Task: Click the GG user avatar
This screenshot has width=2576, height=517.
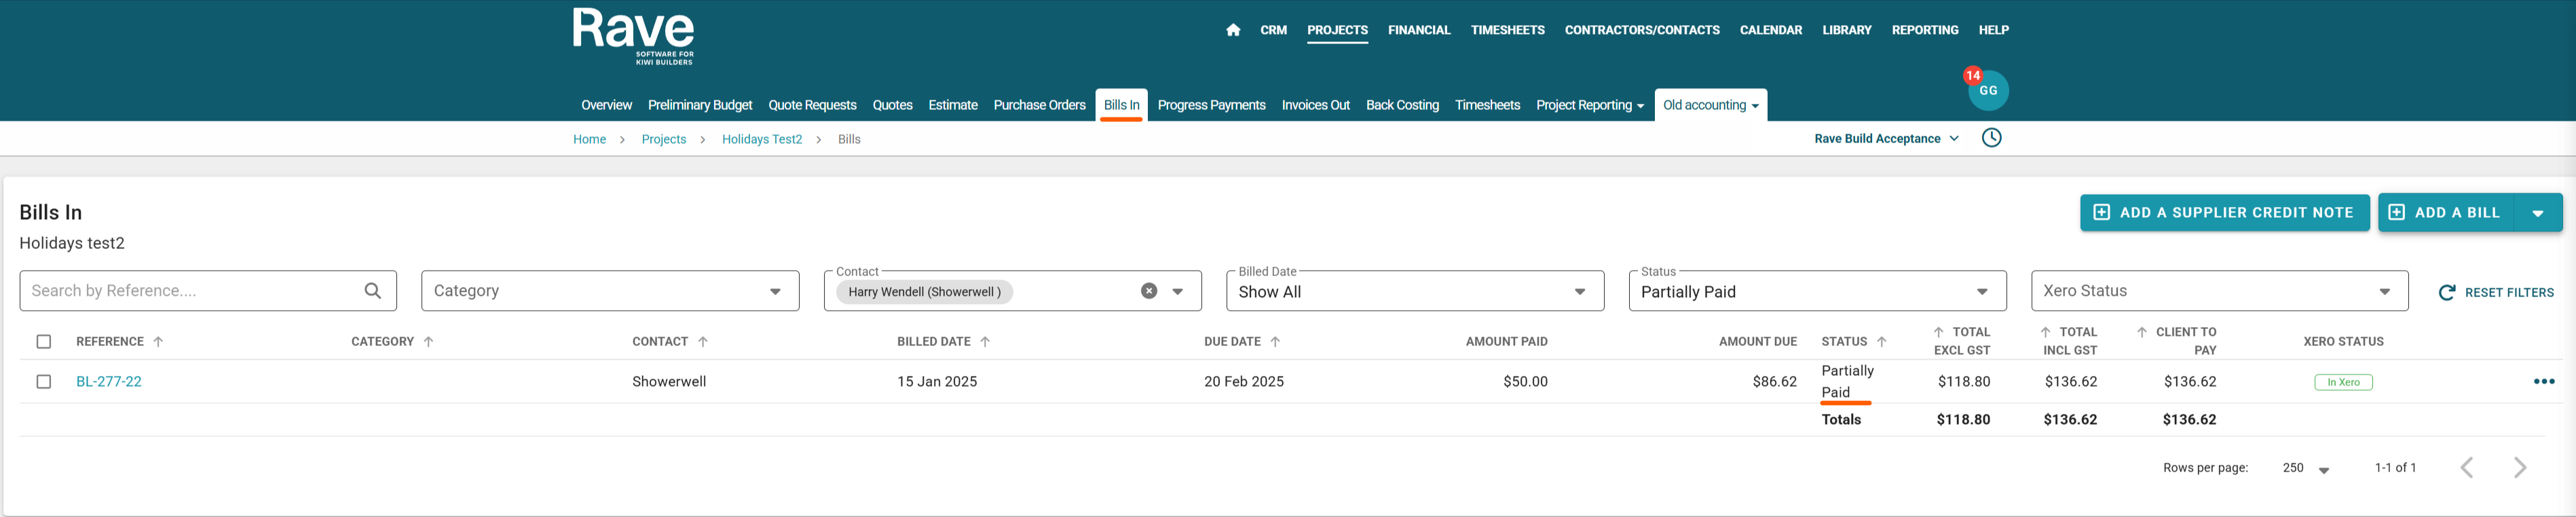Action: click(x=1988, y=91)
